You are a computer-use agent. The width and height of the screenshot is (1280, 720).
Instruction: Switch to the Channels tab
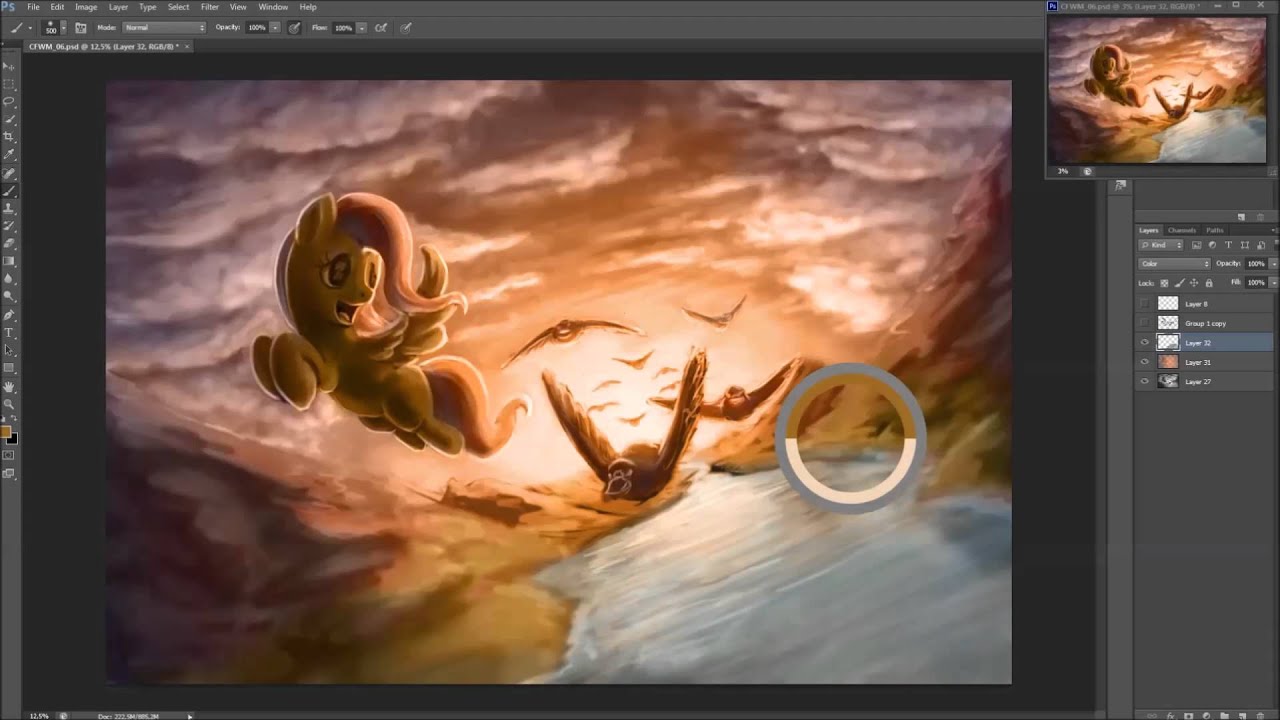click(1181, 230)
